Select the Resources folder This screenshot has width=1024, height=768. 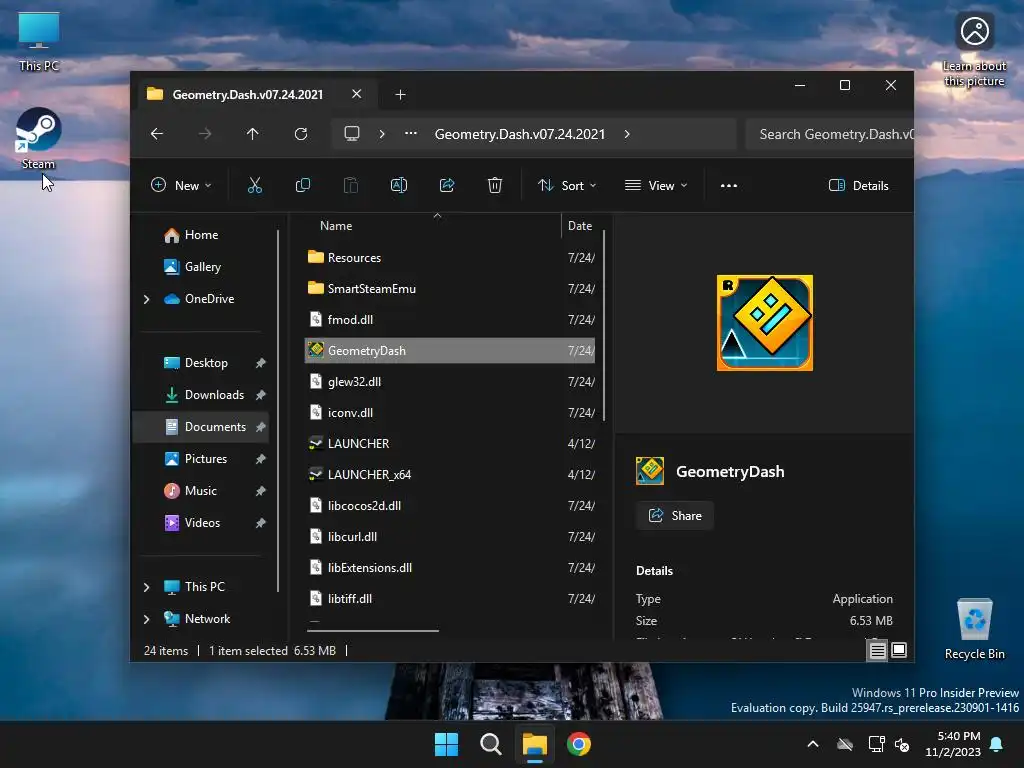pos(450,257)
